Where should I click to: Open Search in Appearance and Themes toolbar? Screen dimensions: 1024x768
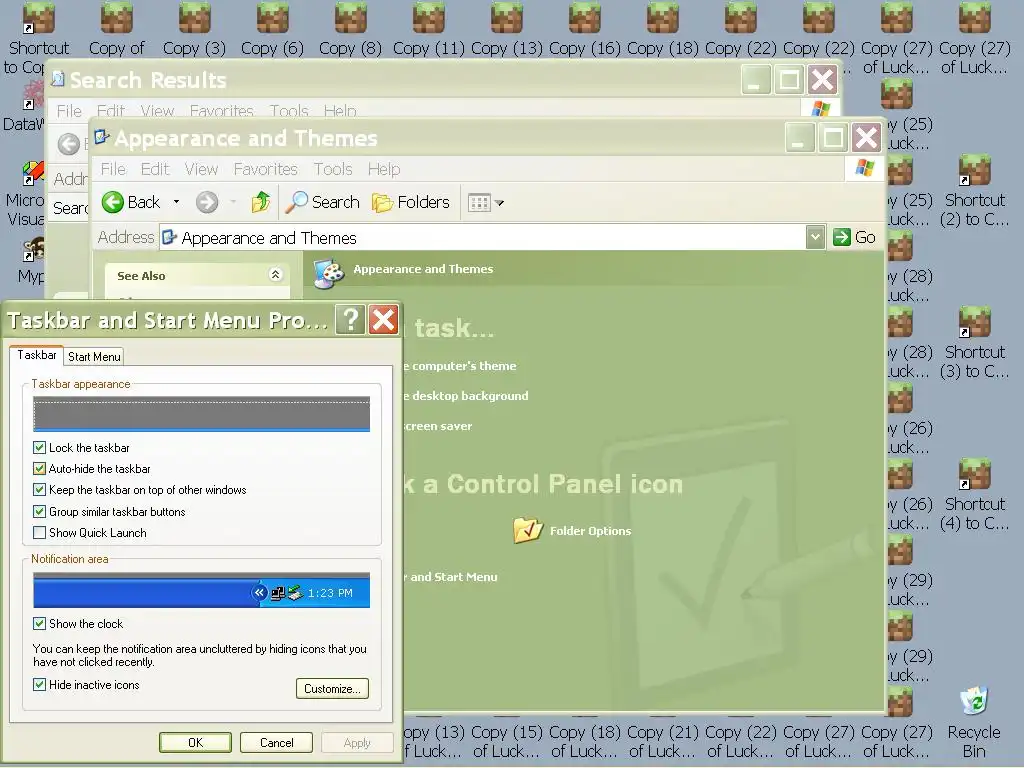click(323, 202)
